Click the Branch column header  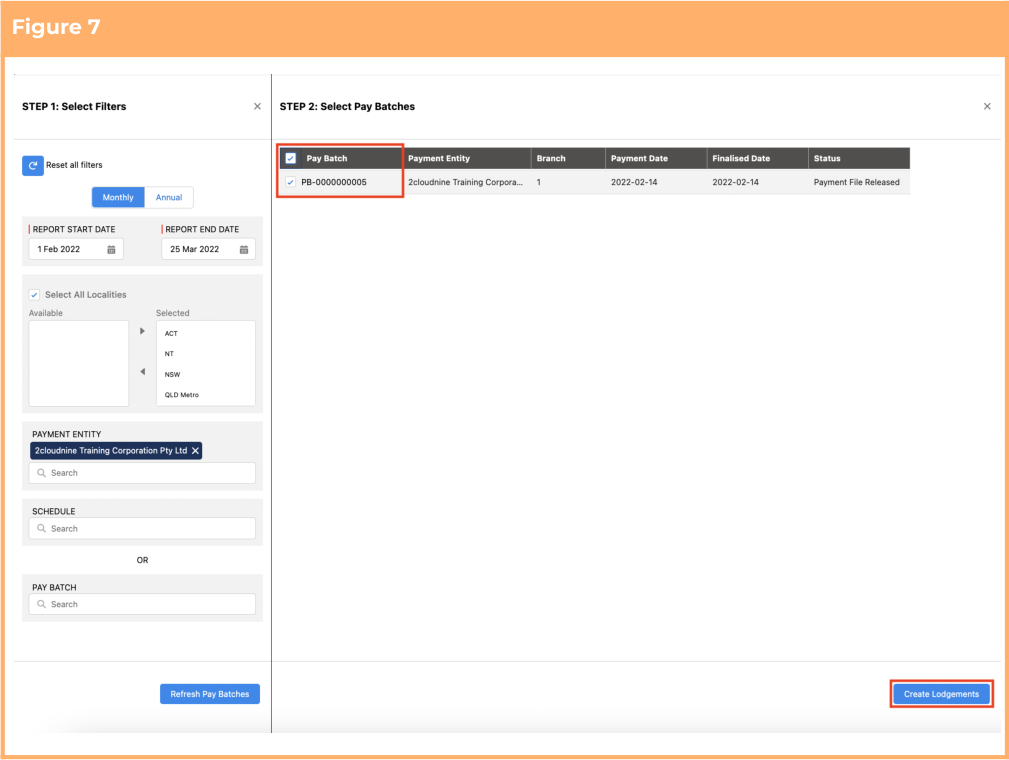pos(551,158)
